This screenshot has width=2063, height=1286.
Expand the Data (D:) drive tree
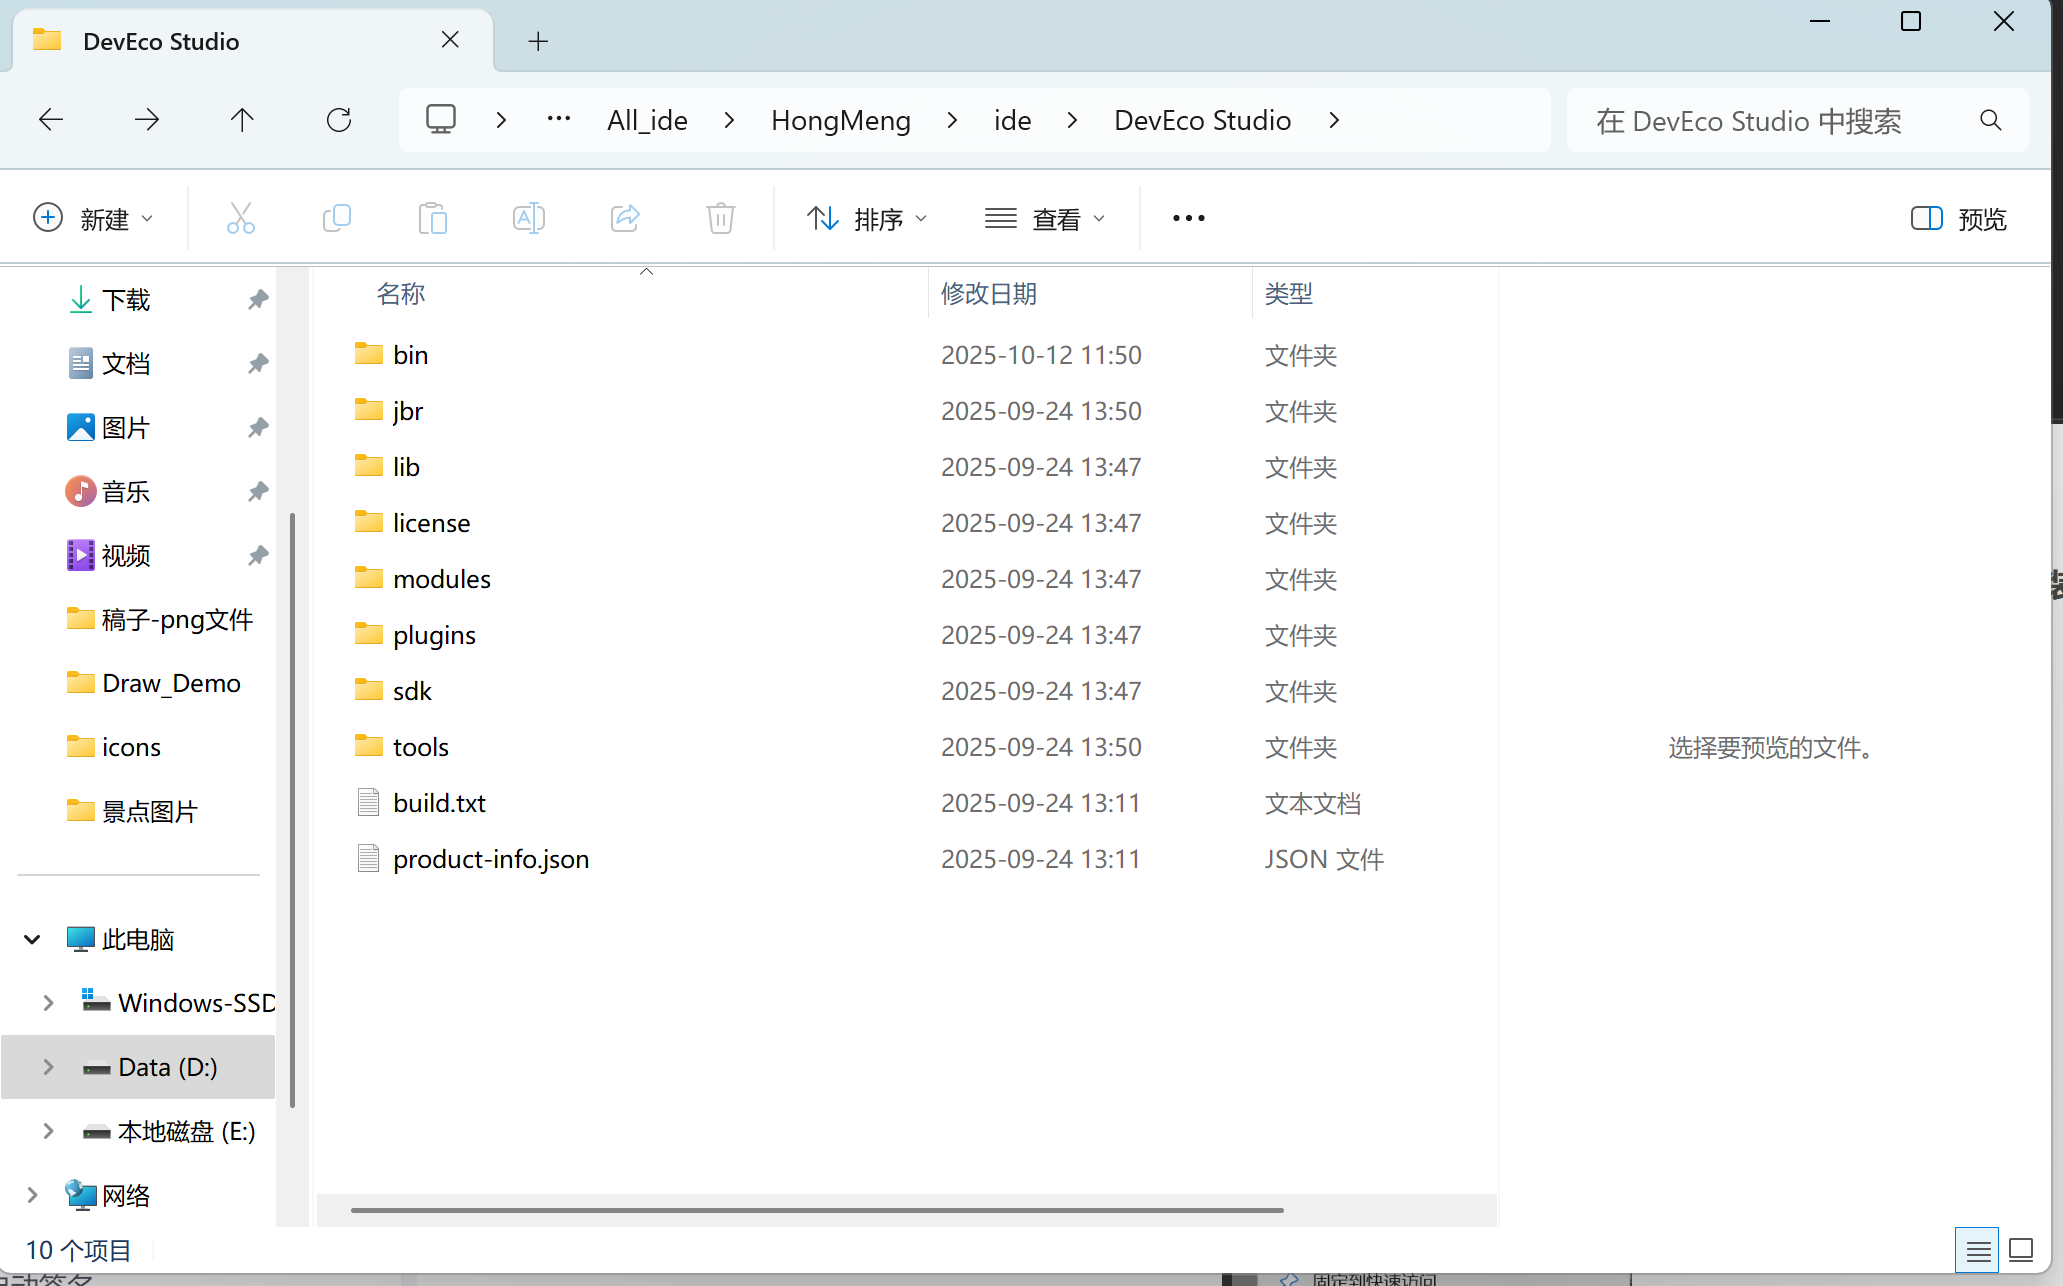[48, 1067]
